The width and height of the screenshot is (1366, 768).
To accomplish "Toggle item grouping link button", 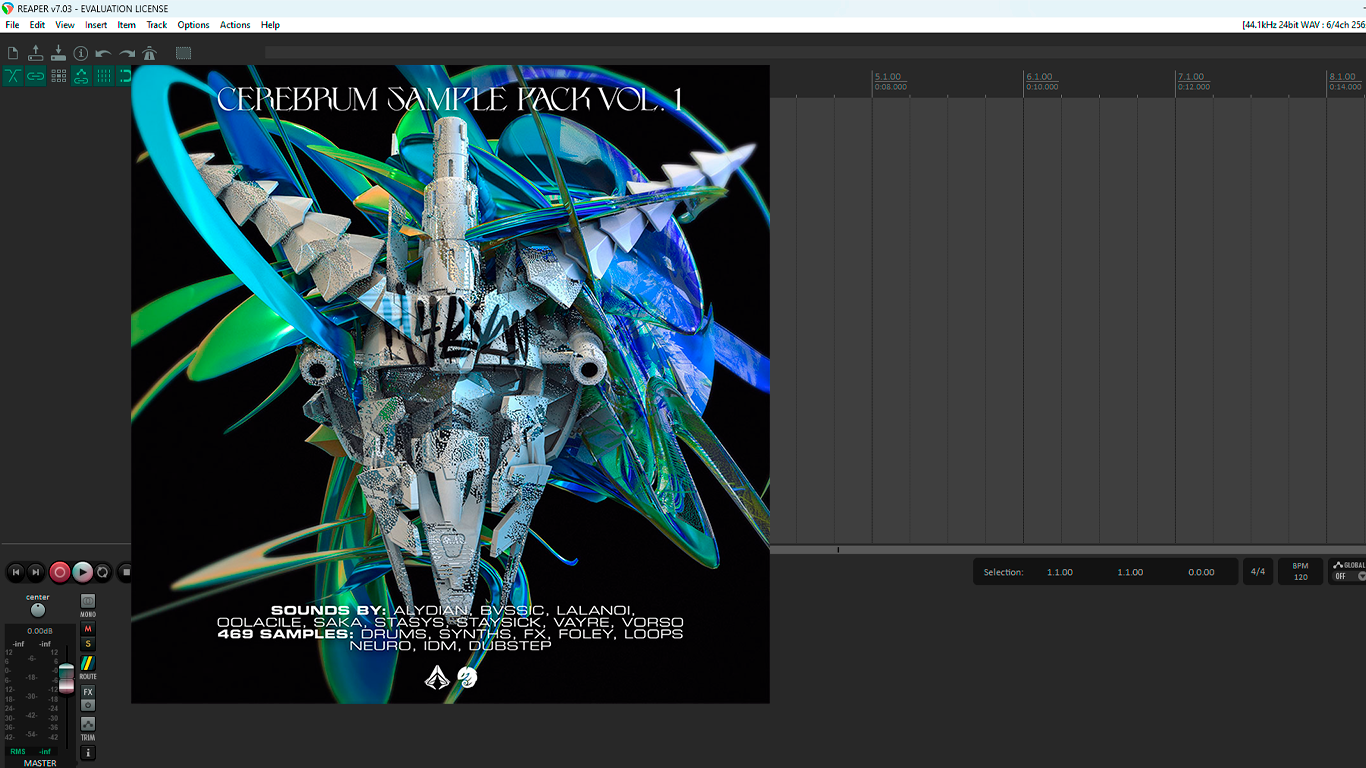I will [x=36, y=76].
